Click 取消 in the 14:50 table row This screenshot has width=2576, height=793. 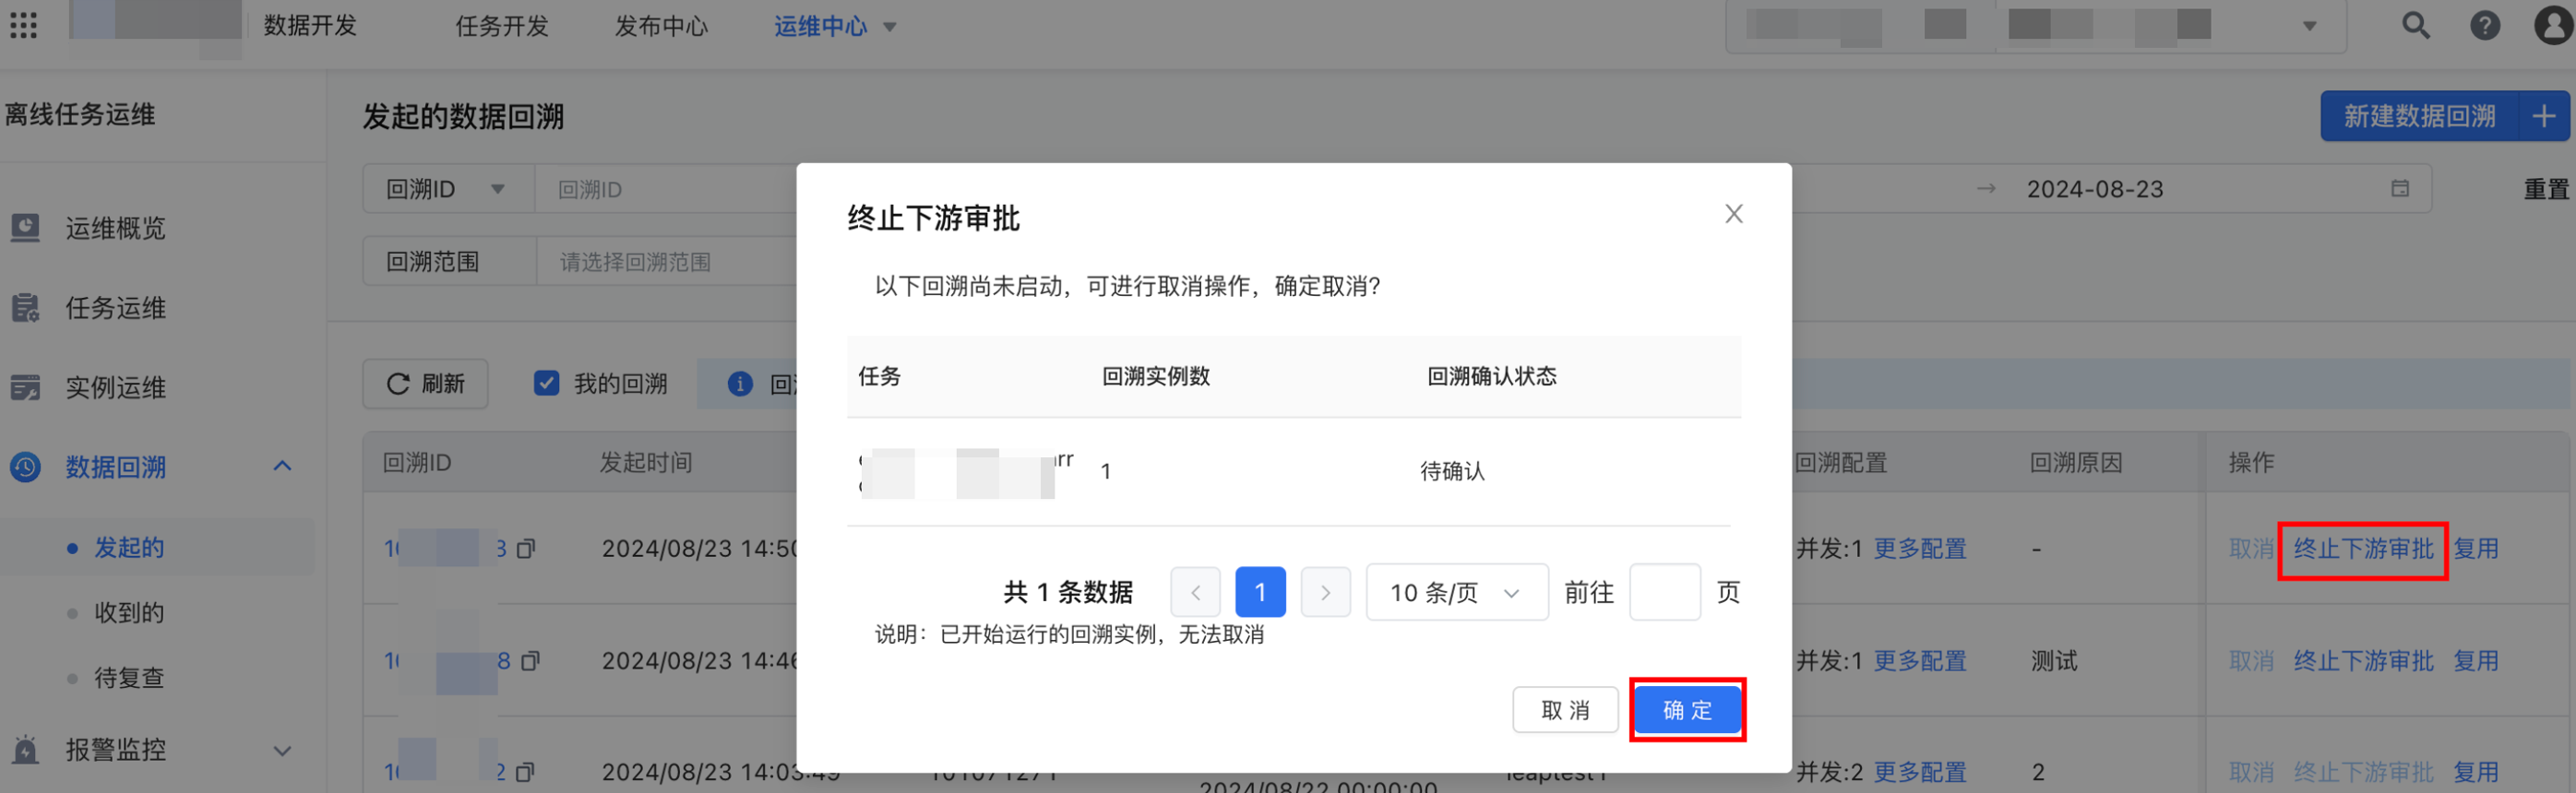pyautogui.click(x=2251, y=548)
